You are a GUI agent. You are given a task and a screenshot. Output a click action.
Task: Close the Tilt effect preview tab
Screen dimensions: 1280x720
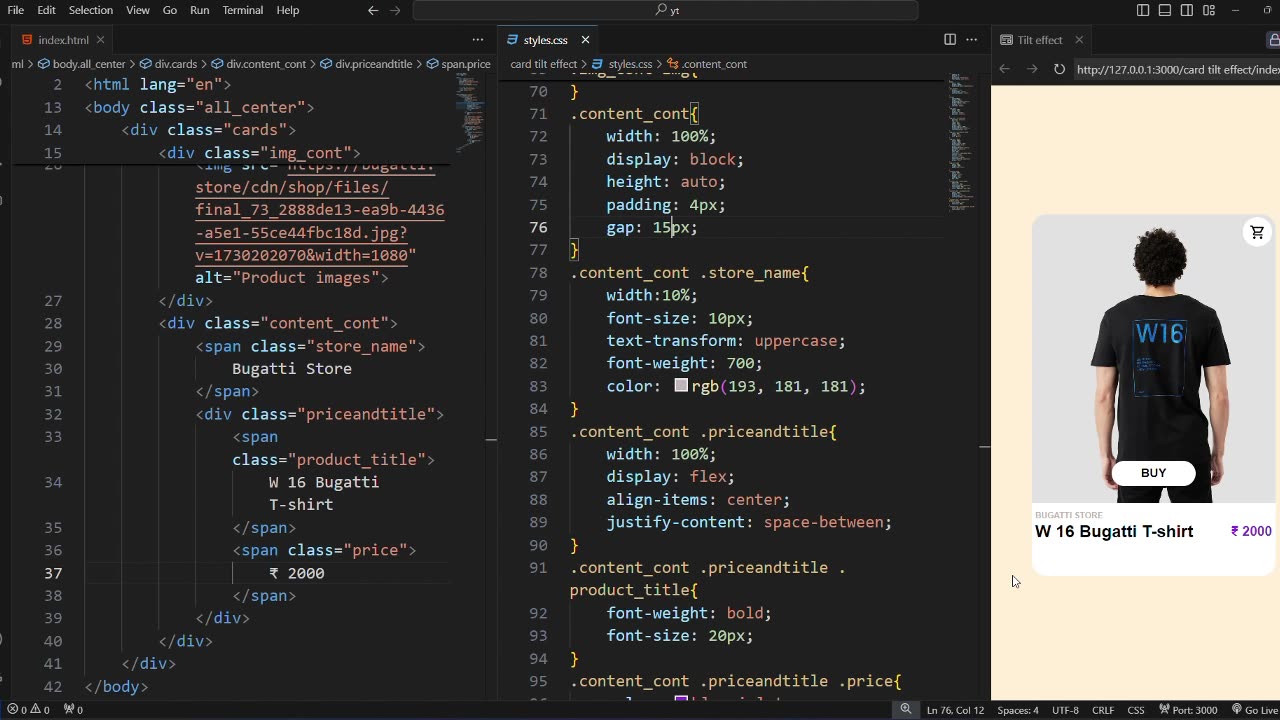coord(1079,40)
